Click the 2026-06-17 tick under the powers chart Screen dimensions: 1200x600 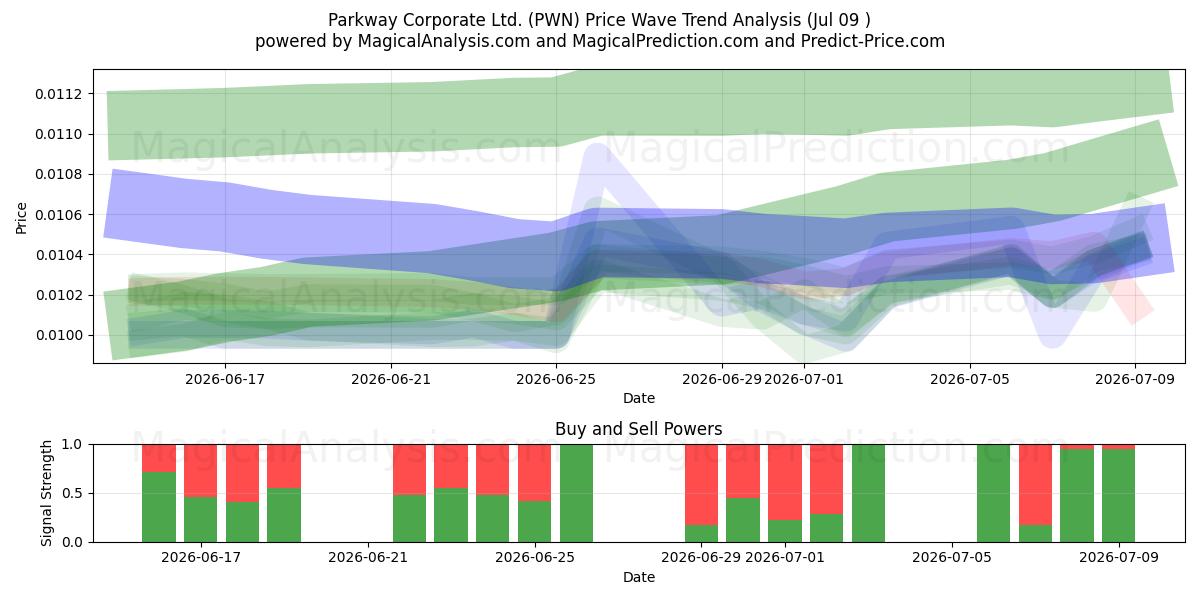click(x=201, y=556)
